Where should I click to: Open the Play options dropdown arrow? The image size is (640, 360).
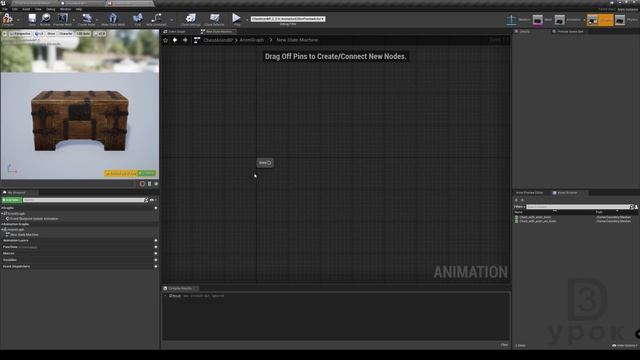pos(247,20)
